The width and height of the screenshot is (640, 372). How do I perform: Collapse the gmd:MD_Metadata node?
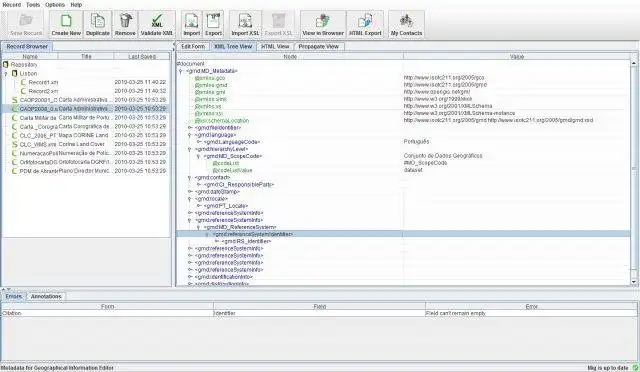click(181, 71)
